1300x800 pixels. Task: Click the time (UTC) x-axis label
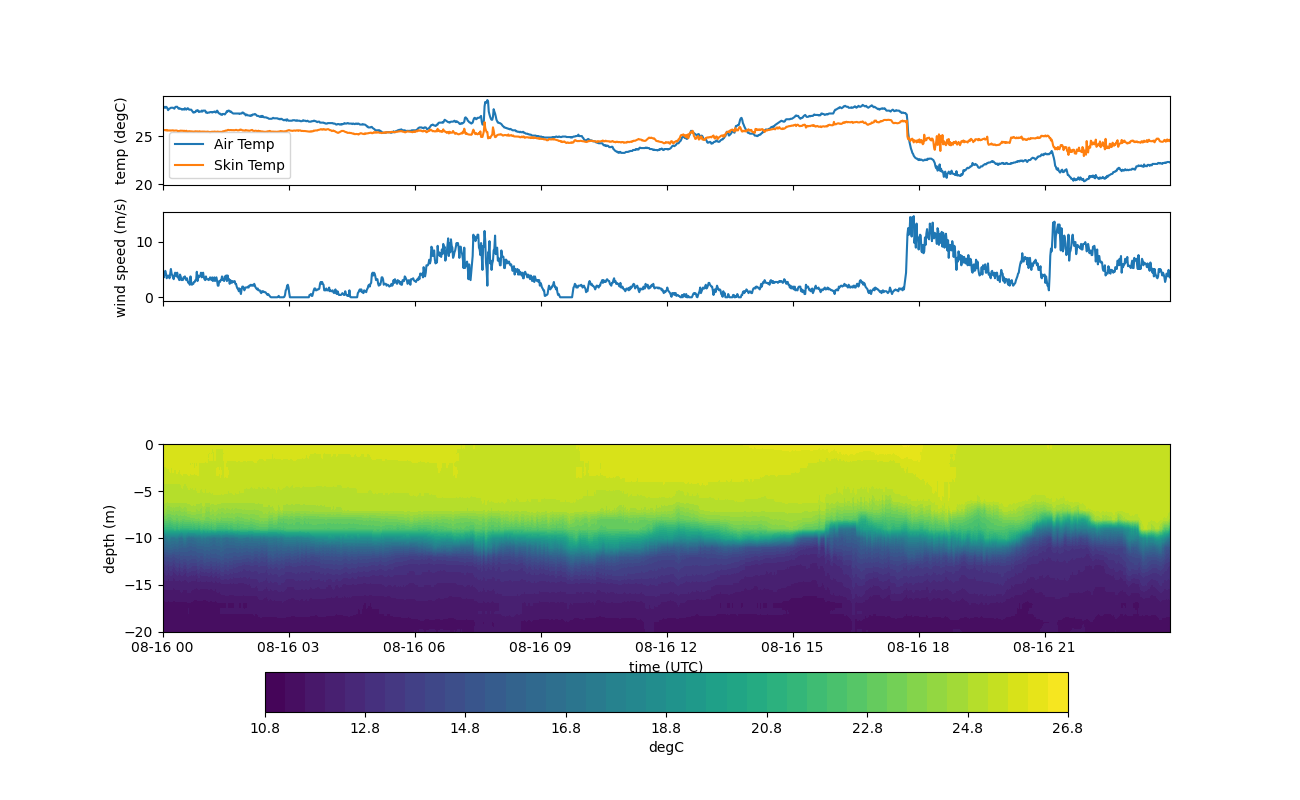pos(665,667)
